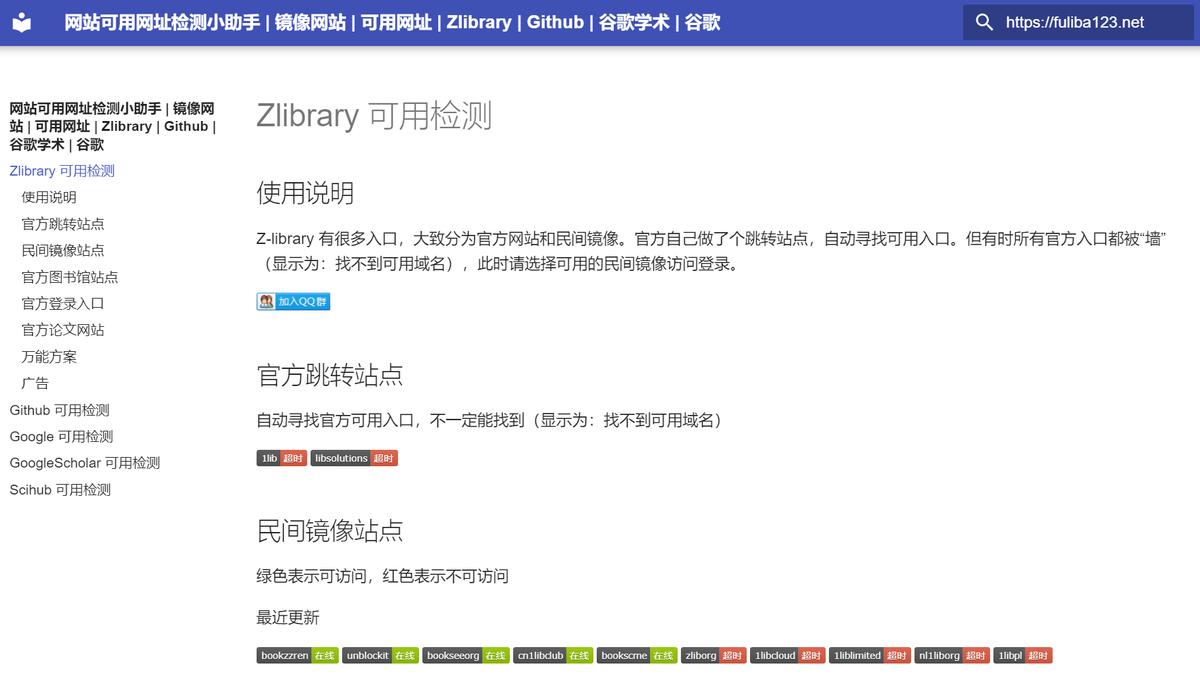The width and height of the screenshot is (1200, 678).
Task: Click the zliborg 超时 badge
Action: pyautogui.click(x=714, y=656)
